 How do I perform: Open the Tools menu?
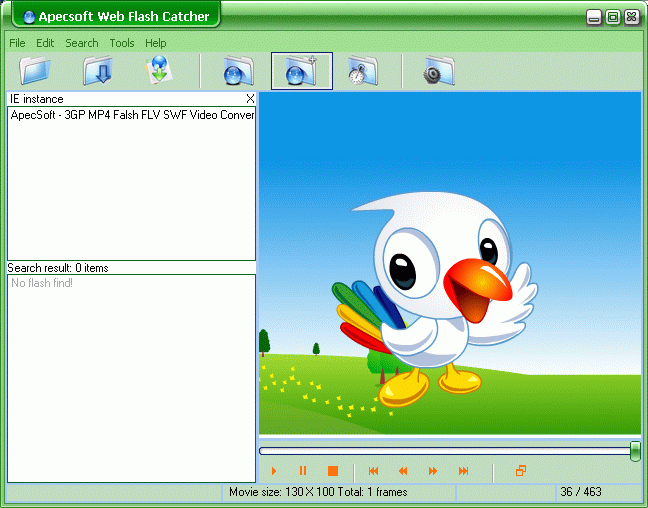click(x=122, y=43)
